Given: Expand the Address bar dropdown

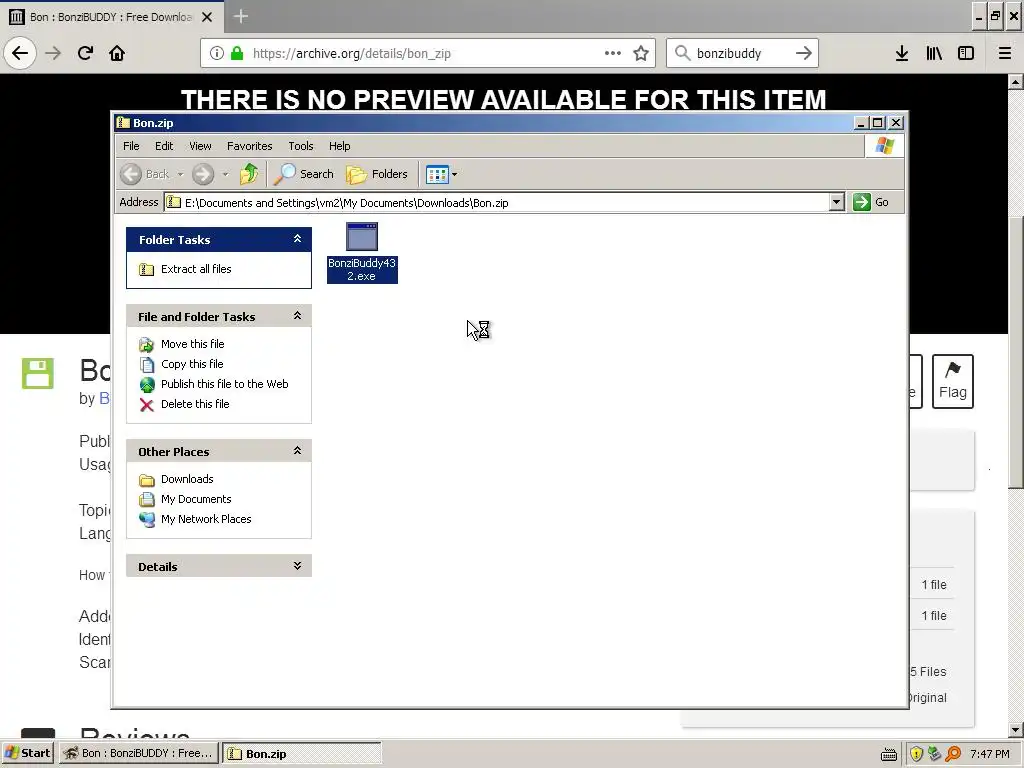Looking at the screenshot, I should (x=837, y=202).
